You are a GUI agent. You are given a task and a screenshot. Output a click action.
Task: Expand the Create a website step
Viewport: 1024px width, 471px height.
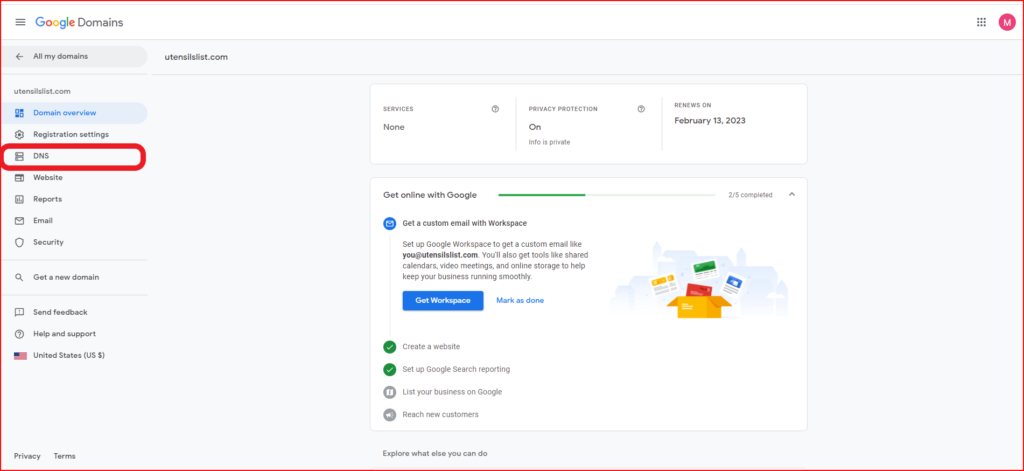tap(431, 347)
